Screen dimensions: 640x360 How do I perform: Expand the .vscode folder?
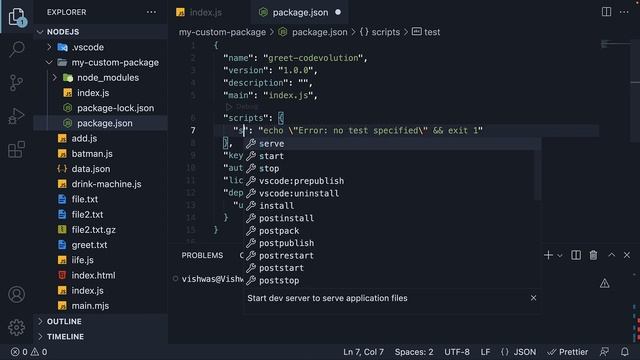tap(100, 47)
